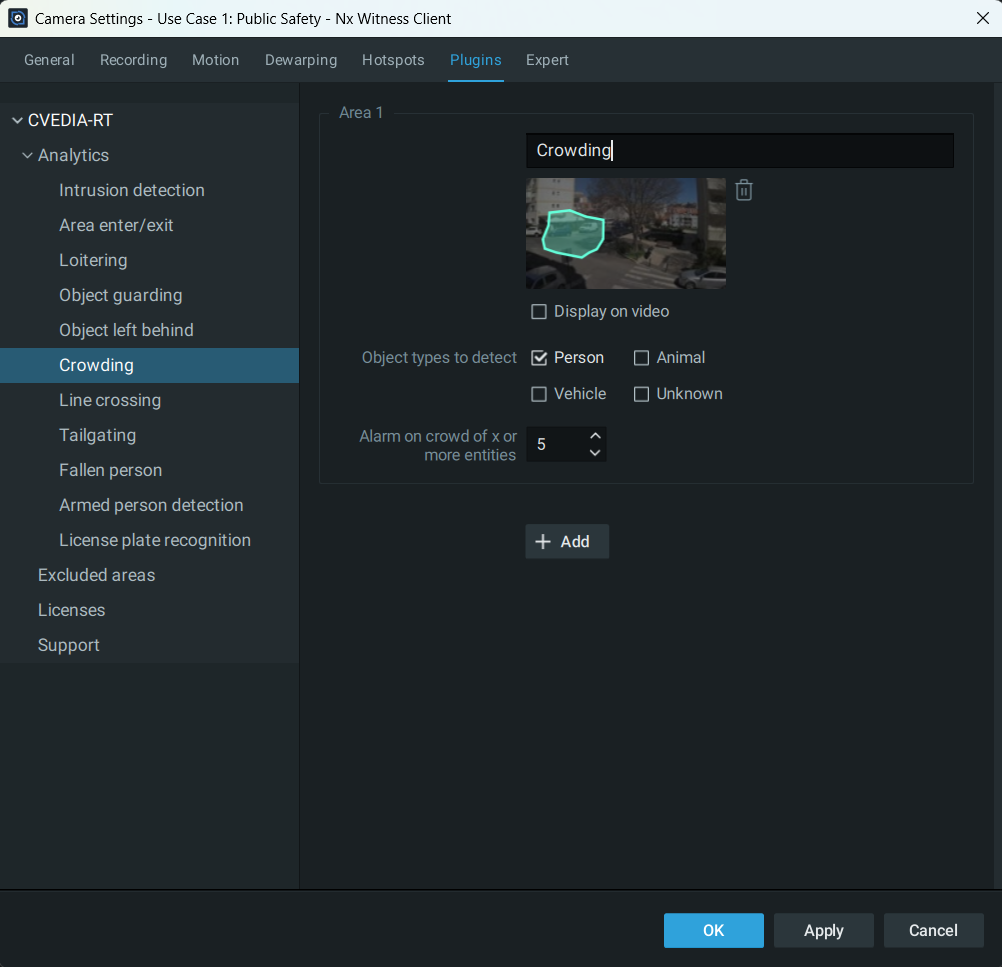Click the plus Add area button

(566, 541)
